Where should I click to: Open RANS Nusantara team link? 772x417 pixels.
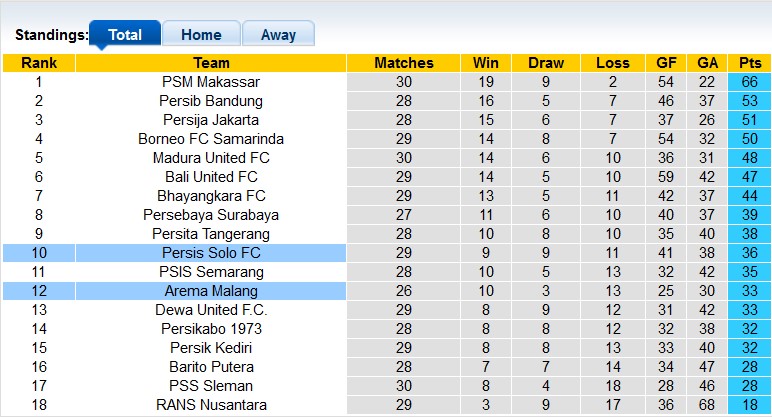click(x=211, y=405)
